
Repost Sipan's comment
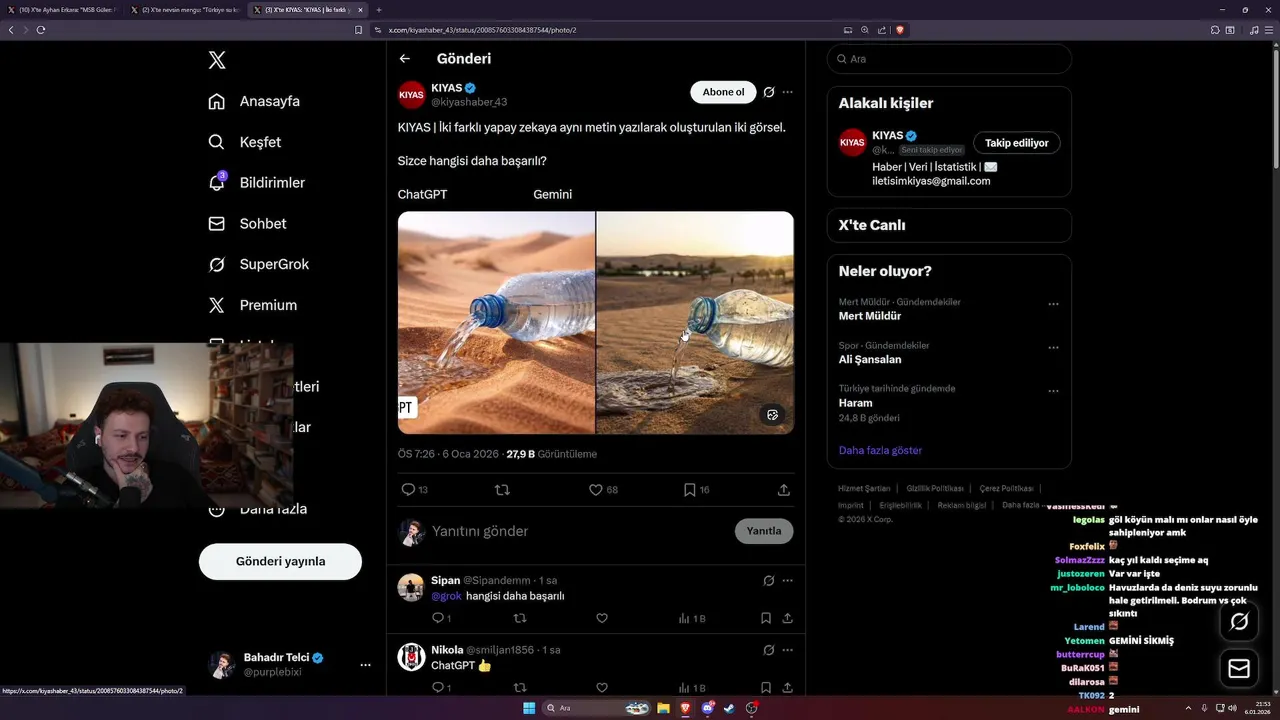tap(519, 618)
